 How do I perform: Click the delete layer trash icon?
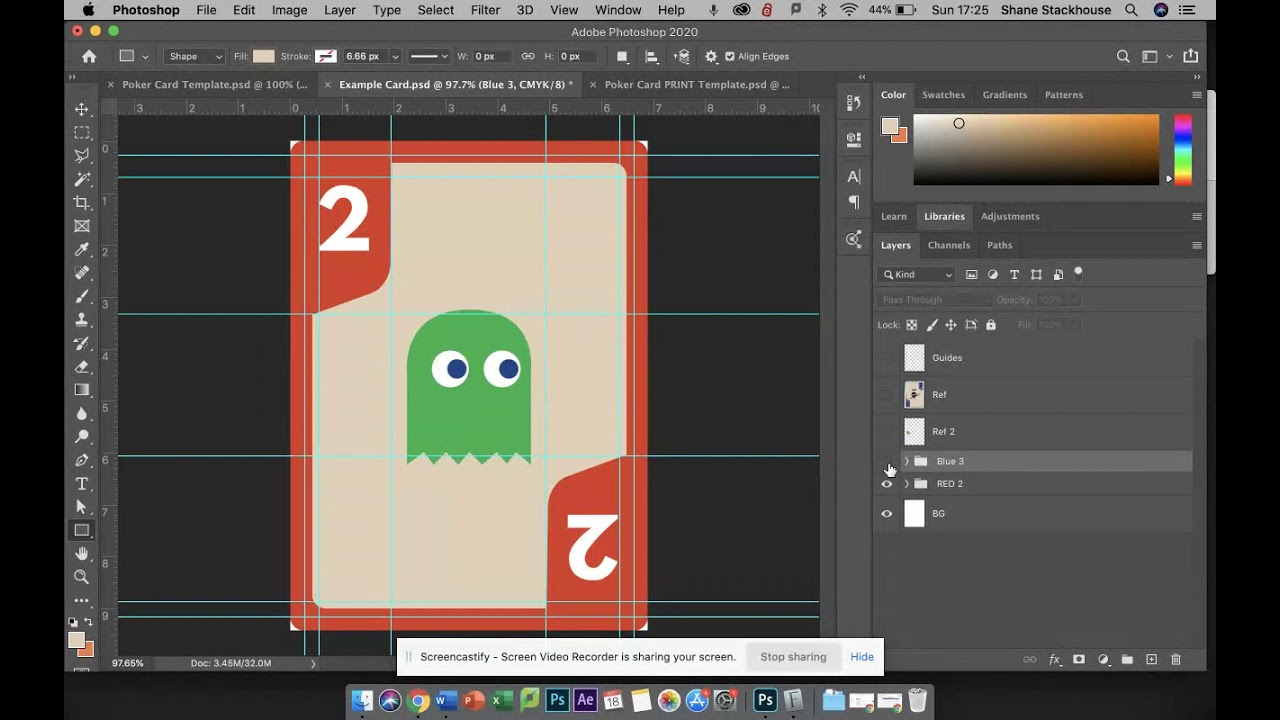1176,660
